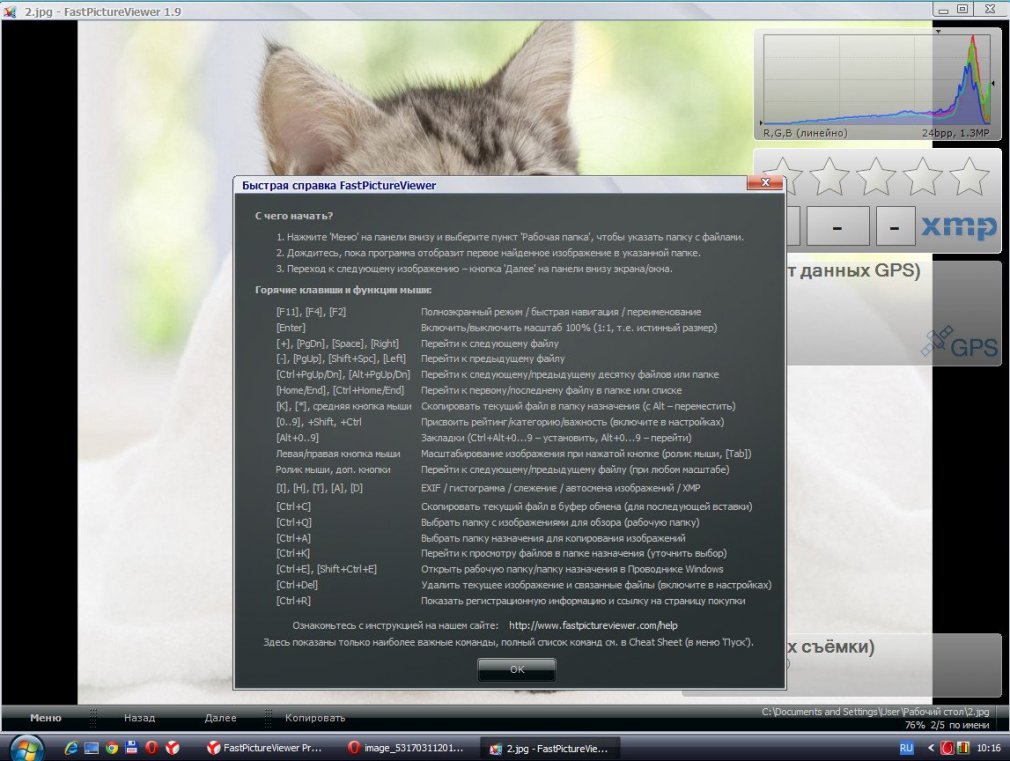Switch to the FastPictureViewer Pr... taskbar window

[x=264, y=748]
